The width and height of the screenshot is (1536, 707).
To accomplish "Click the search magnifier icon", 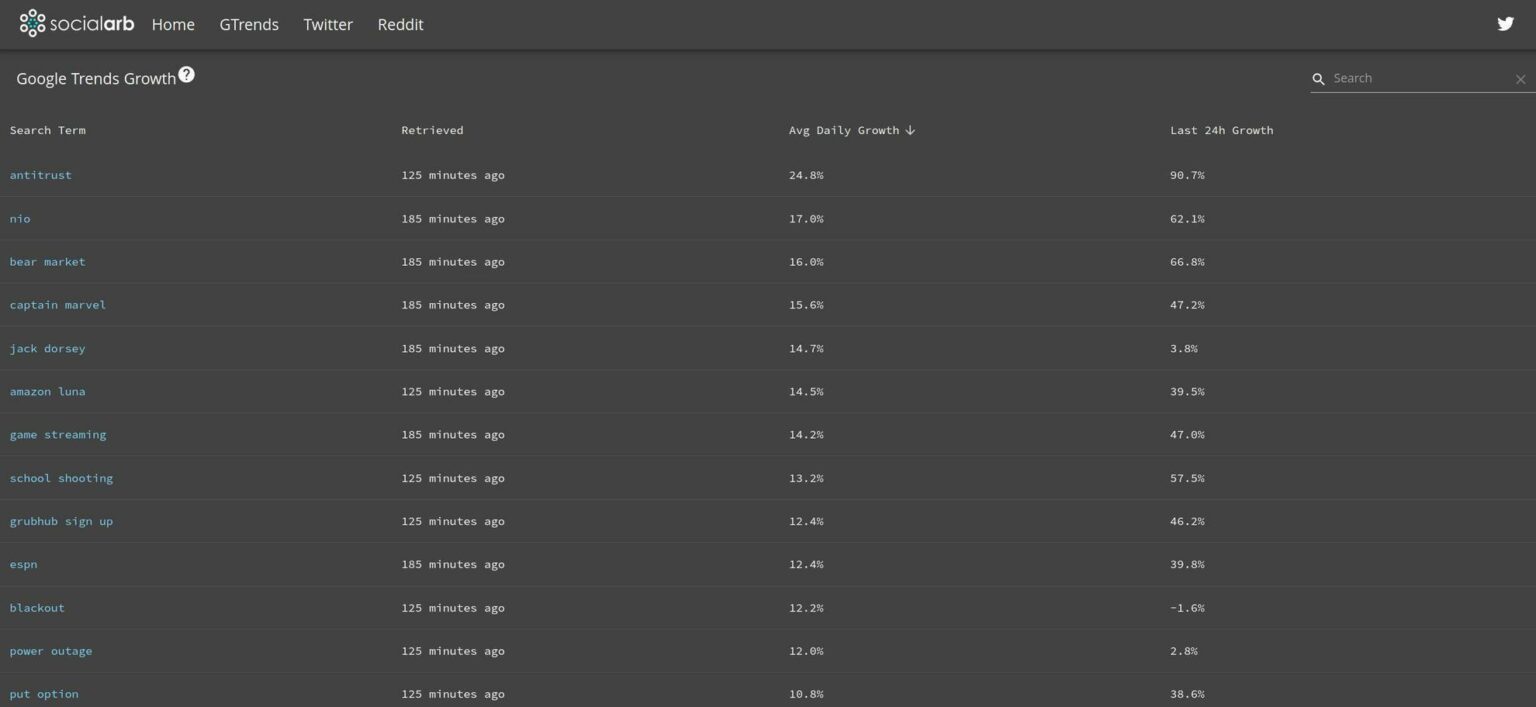I will point(1319,78).
